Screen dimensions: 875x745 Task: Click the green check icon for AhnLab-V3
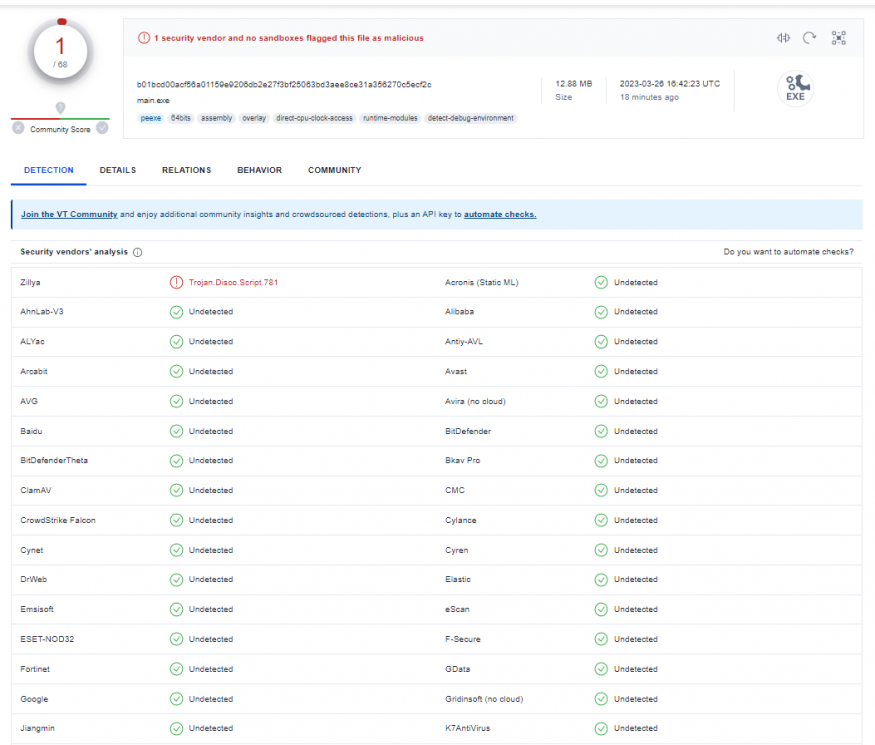click(176, 312)
